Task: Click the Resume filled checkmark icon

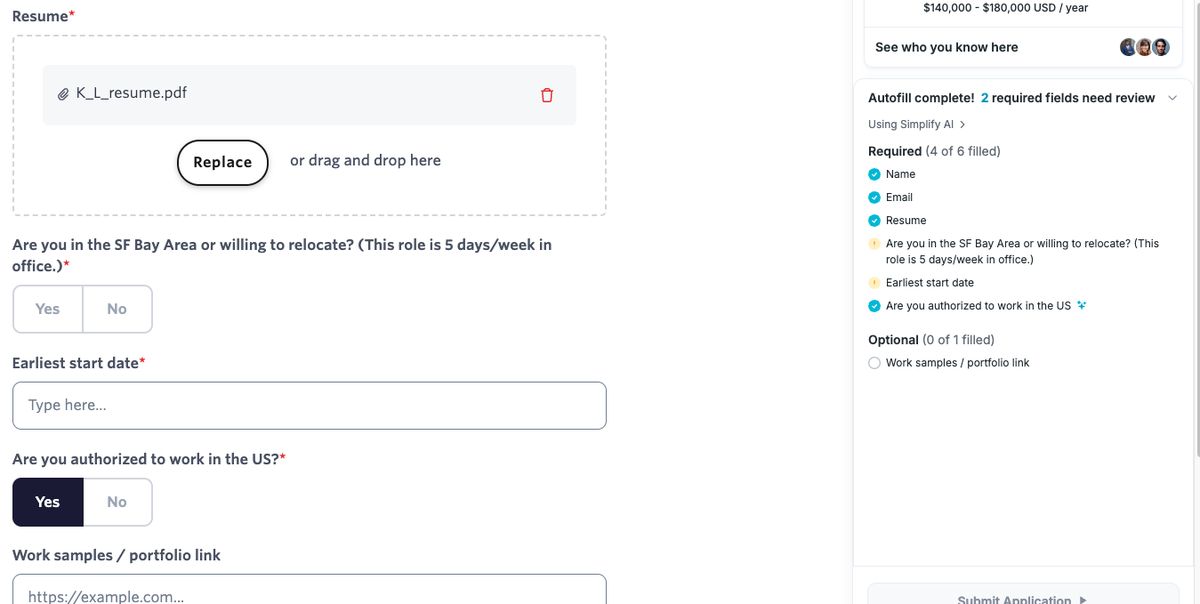Action: click(874, 220)
